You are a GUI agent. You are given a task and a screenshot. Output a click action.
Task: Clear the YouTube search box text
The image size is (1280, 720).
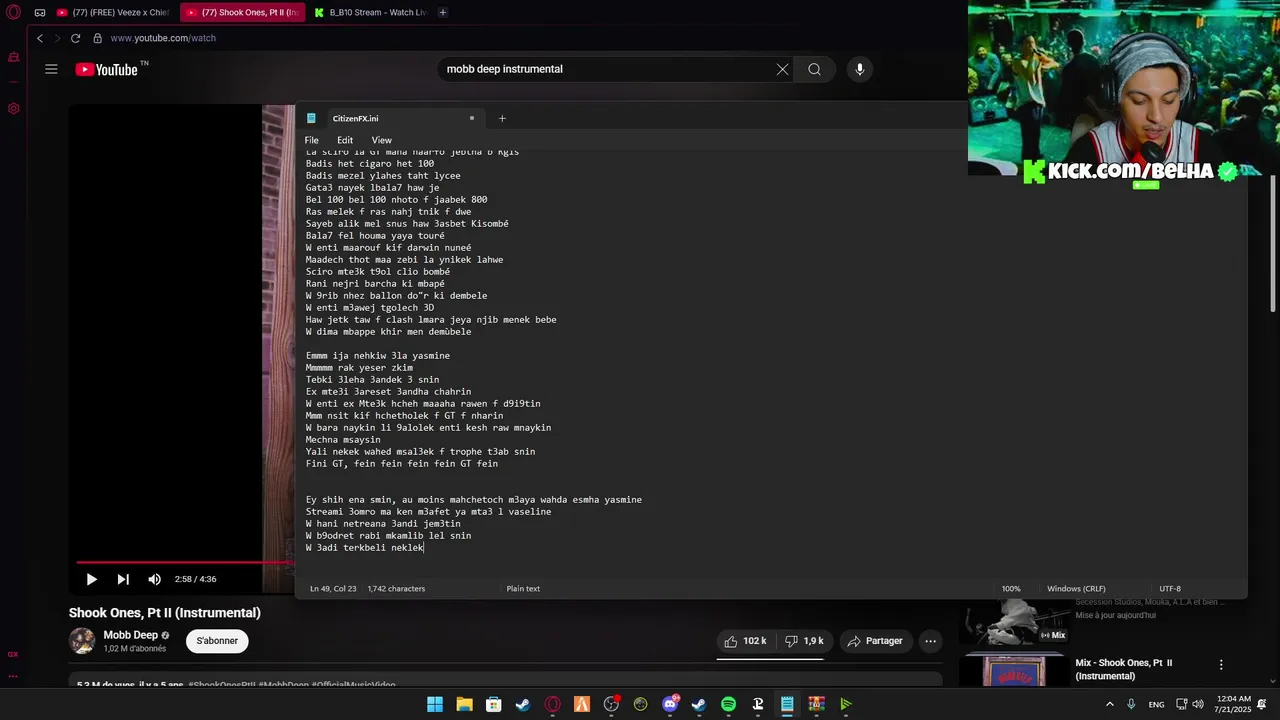click(x=782, y=69)
